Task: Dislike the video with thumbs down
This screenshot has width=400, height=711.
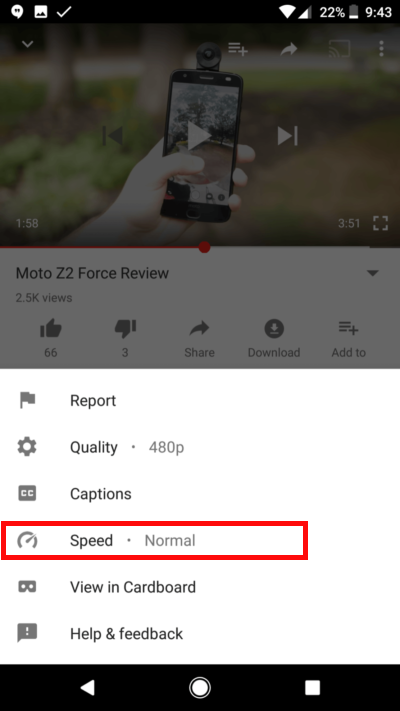Action: tap(125, 338)
